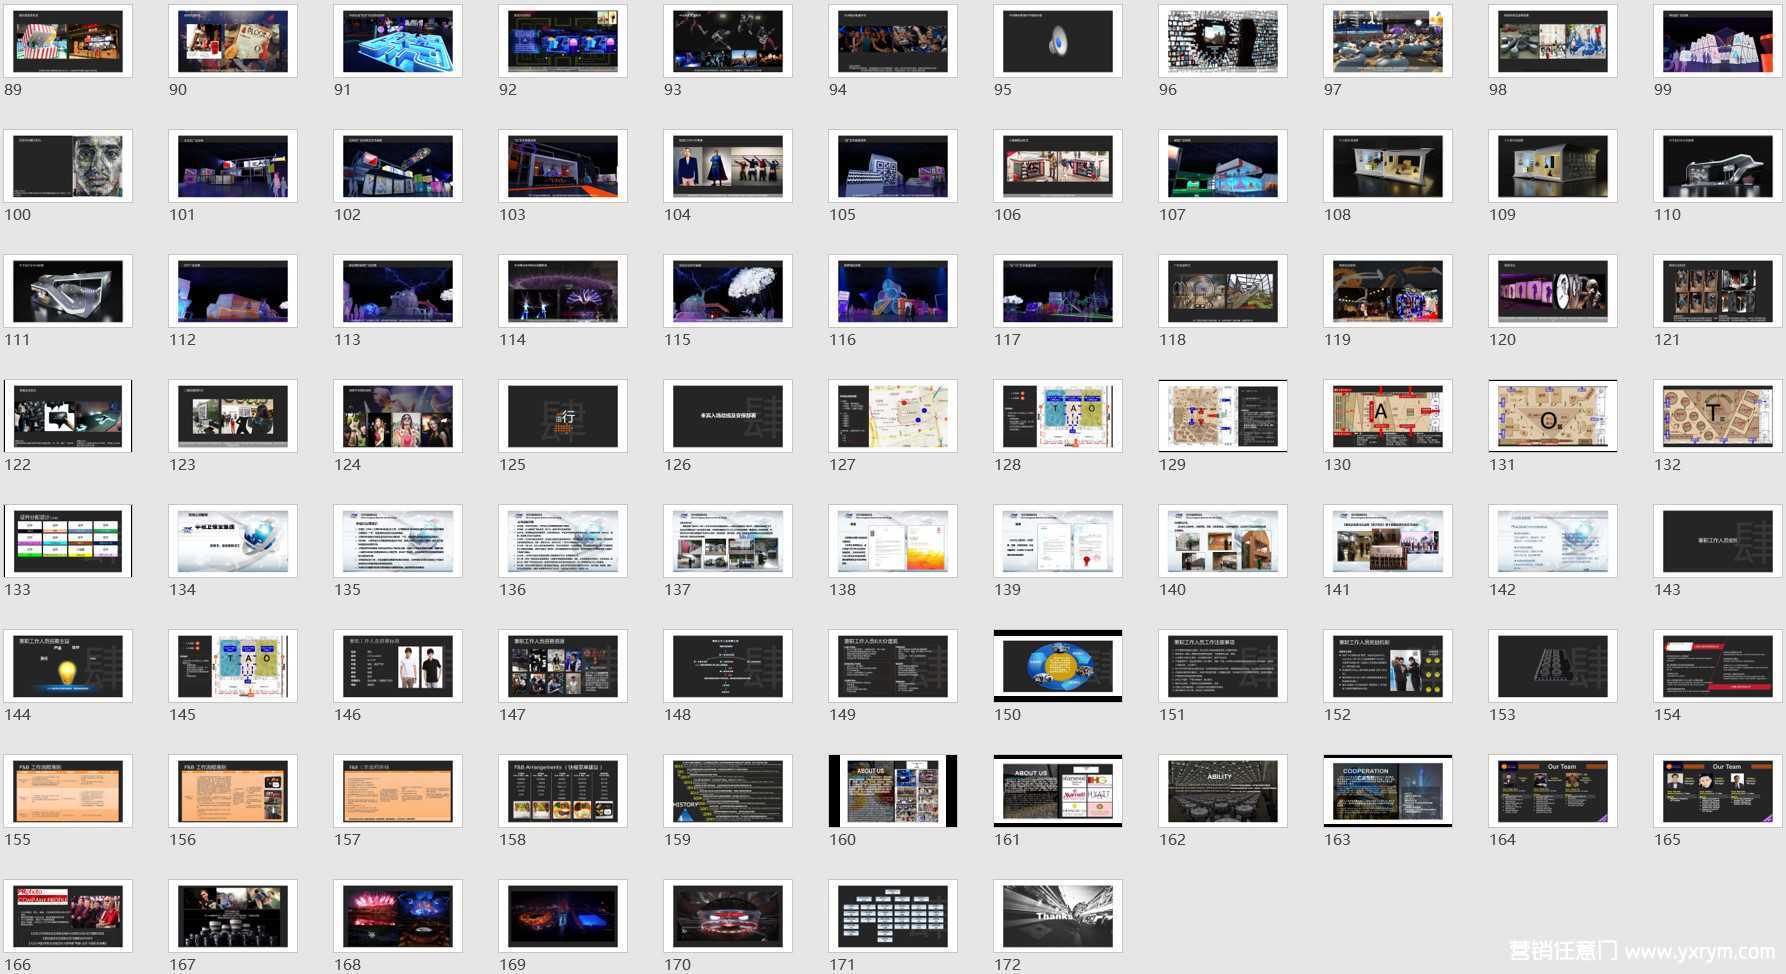Click slide 91 glowing blue maze
This screenshot has width=1786, height=974.
(x=397, y=41)
